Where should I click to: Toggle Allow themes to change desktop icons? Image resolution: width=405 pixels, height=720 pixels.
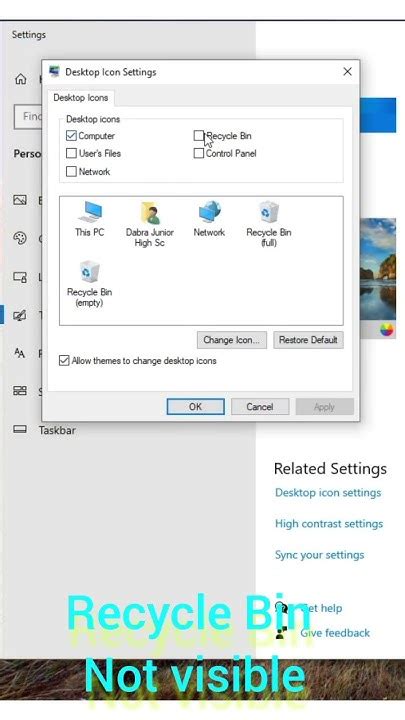pyautogui.click(x=64, y=360)
